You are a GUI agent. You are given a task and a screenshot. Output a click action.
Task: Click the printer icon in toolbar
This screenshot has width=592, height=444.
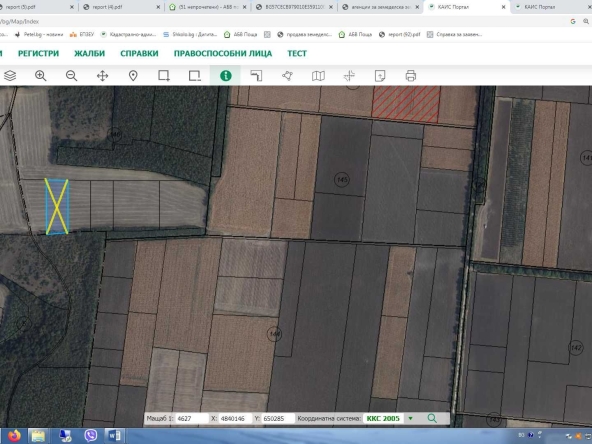click(x=411, y=76)
